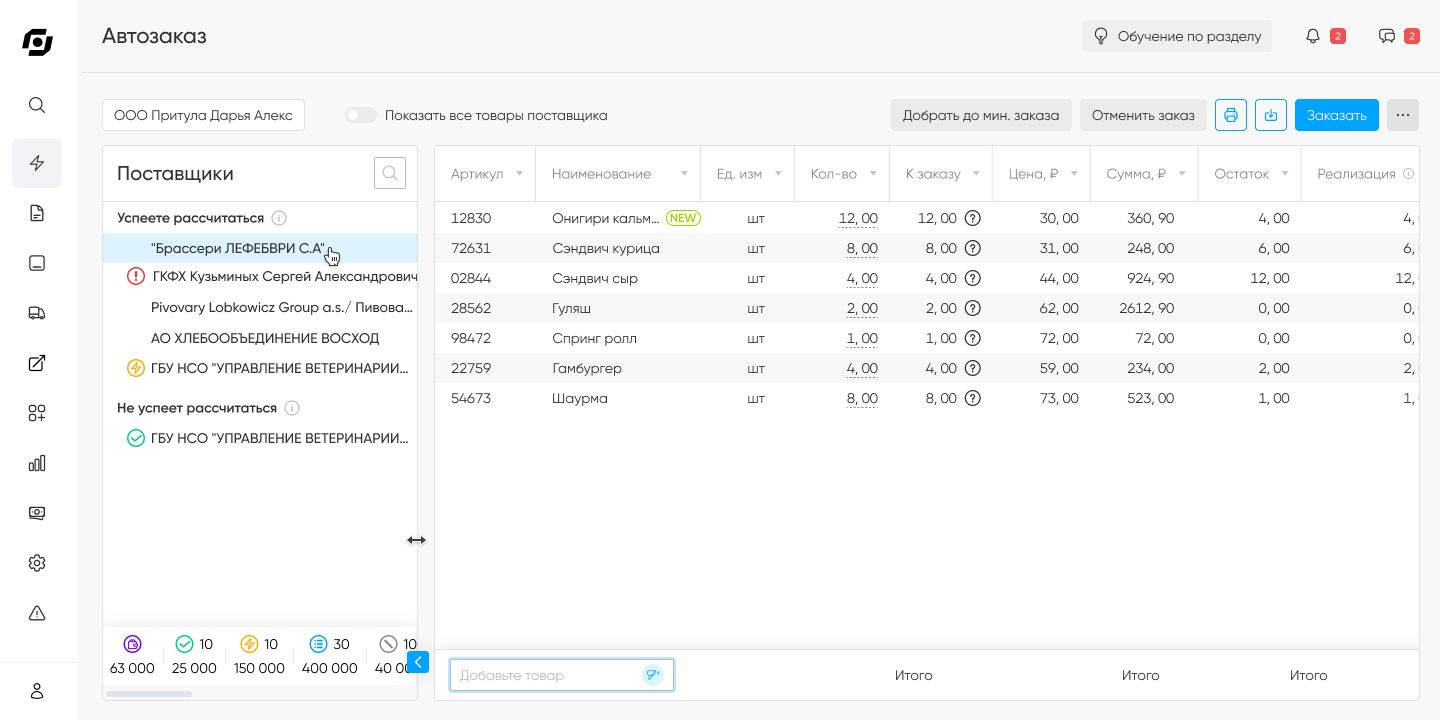Viewport: 1440px width, 720px height.
Task: Edit quantity 2,00 for Гуляш row
Action: (x=862, y=308)
